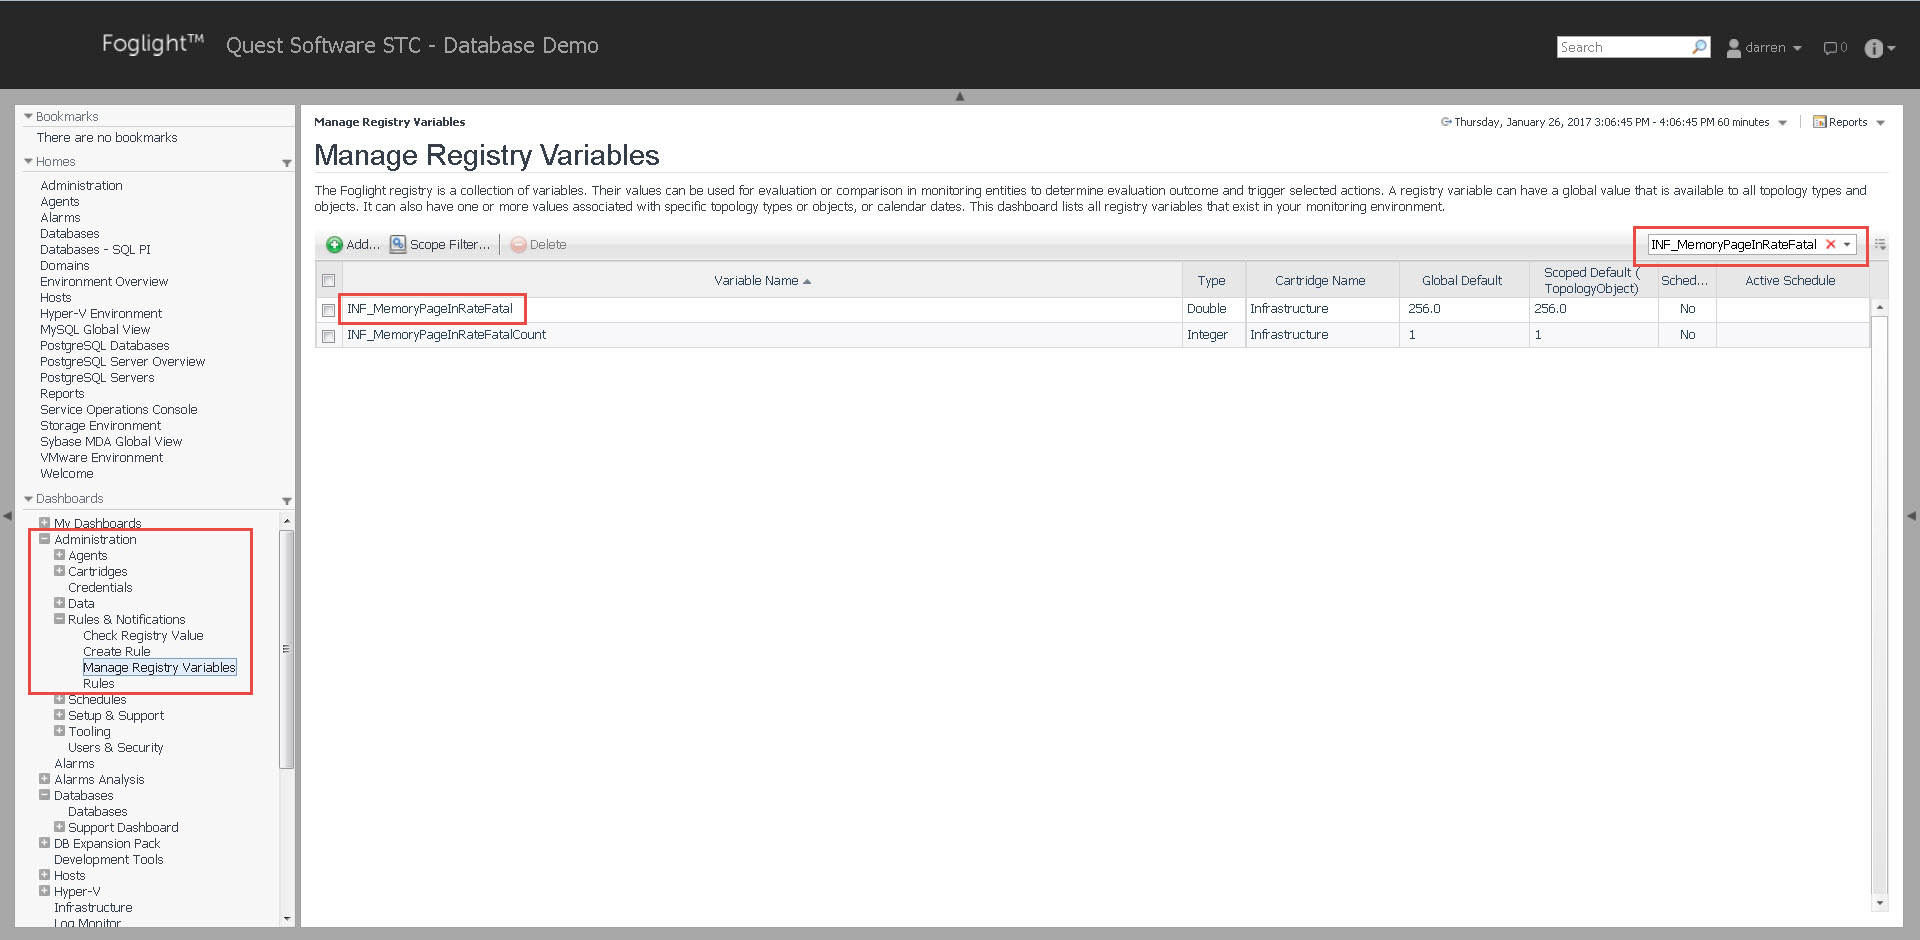The image size is (1920, 940).
Task: Go to the Service Operations Console home
Action: click(118, 410)
